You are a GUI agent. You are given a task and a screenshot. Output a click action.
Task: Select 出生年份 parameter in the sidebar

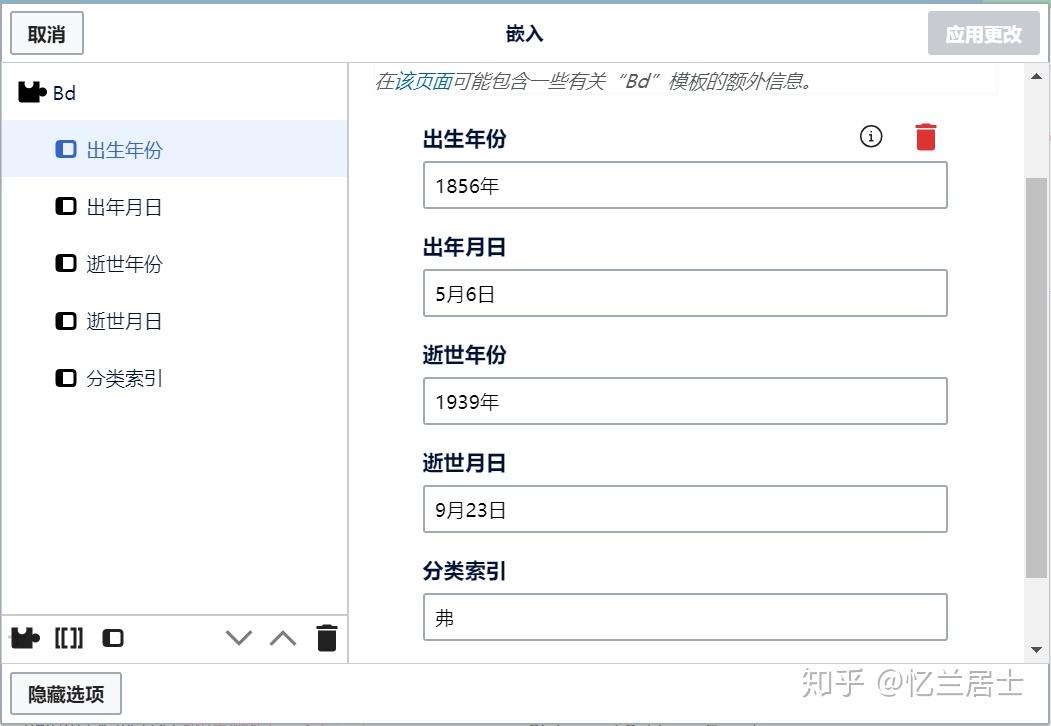pyautogui.click(x=124, y=150)
